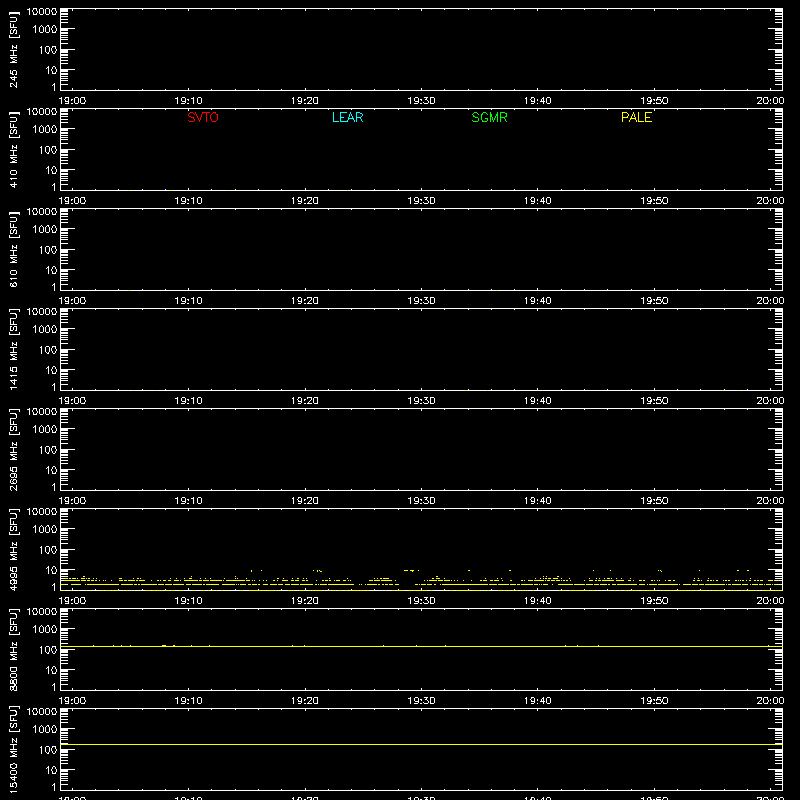Select the 1415 MHz [SFU] axis title
Image resolution: width=800 pixels, height=800 pixels.
13,349
